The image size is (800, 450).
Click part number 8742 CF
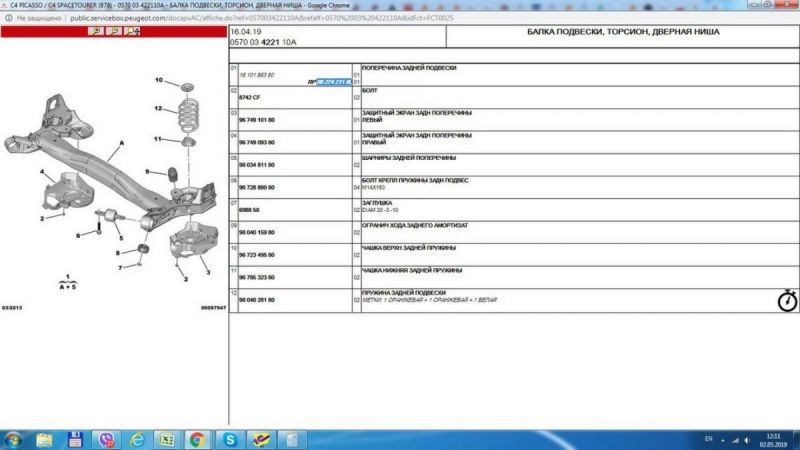[x=249, y=97]
